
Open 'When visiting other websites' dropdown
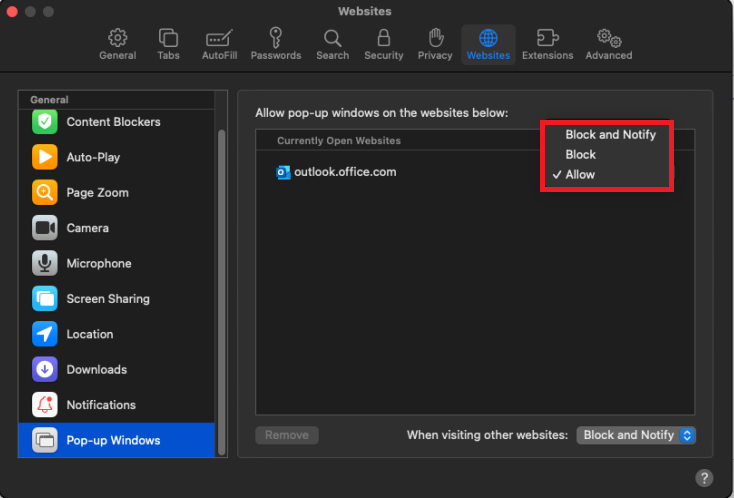tap(636, 435)
